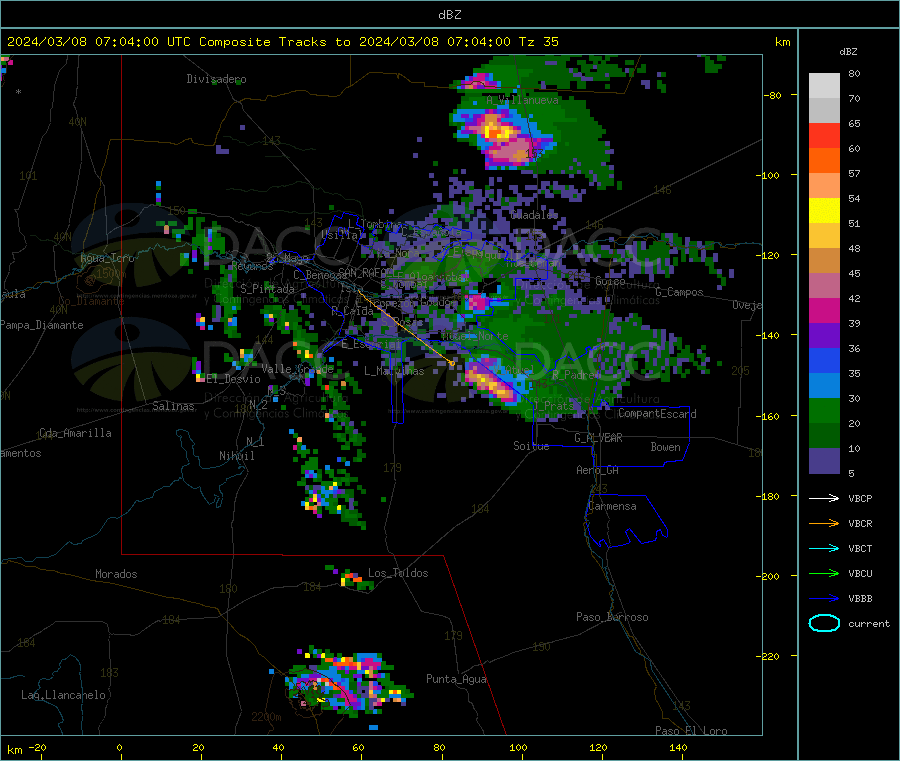Pick the magenta 39-42 dBZ legend swatch
The width and height of the screenshot is (900, 761).
click(824, 310)
